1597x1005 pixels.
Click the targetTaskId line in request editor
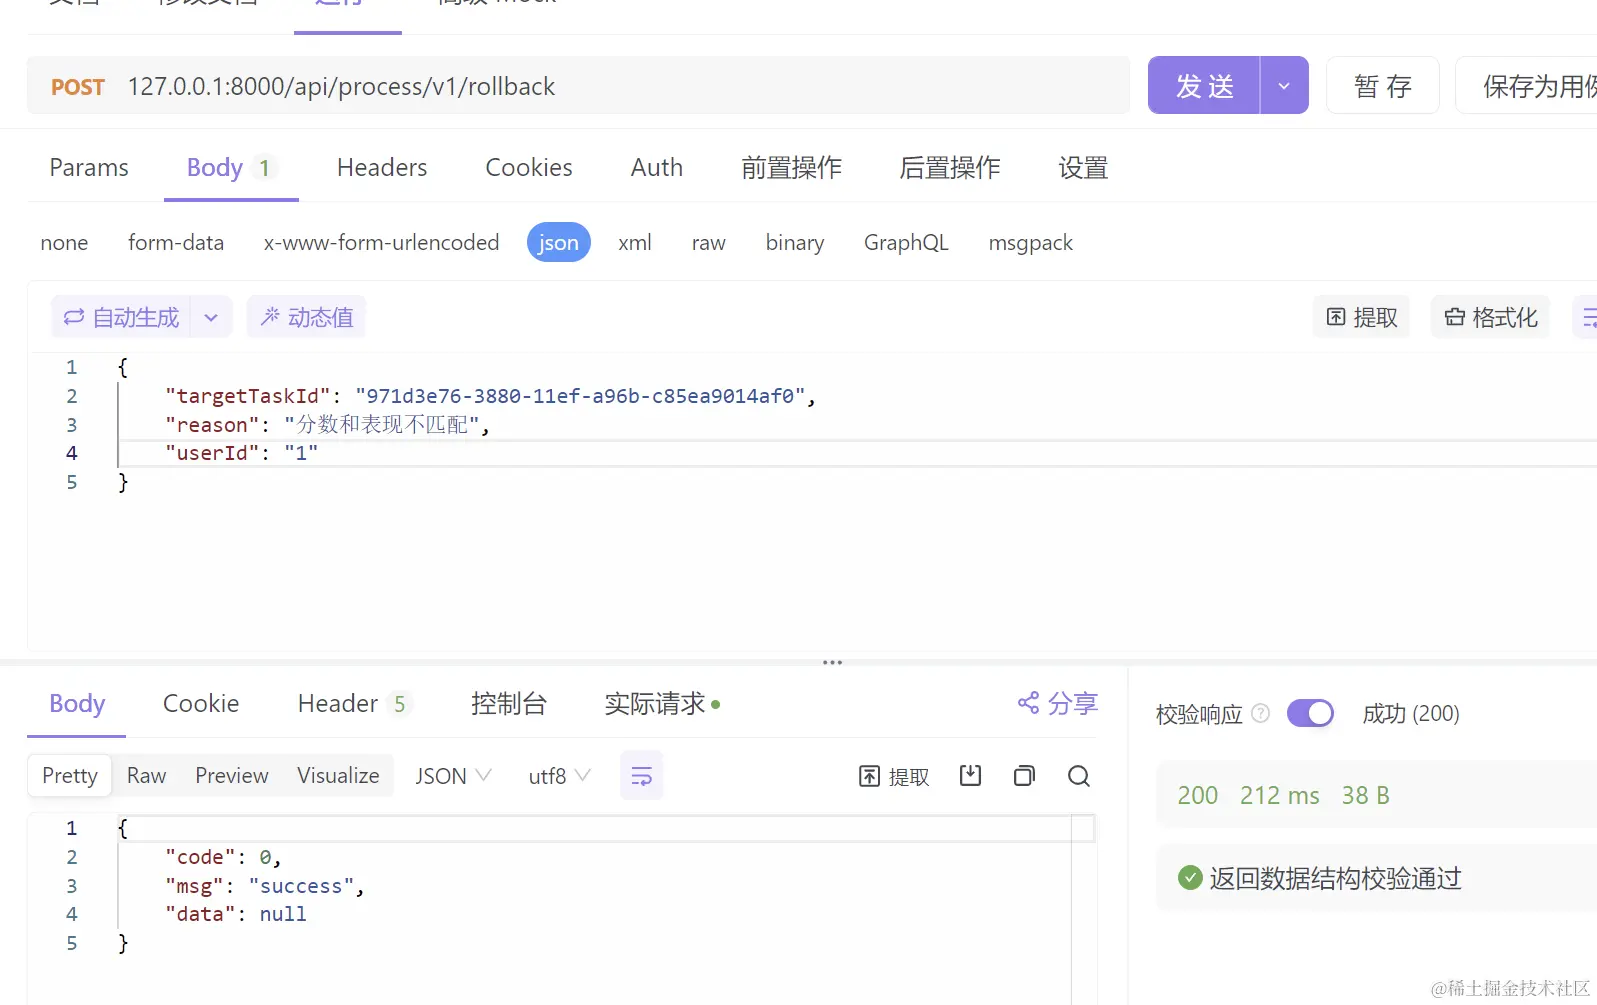click(490, 396)
